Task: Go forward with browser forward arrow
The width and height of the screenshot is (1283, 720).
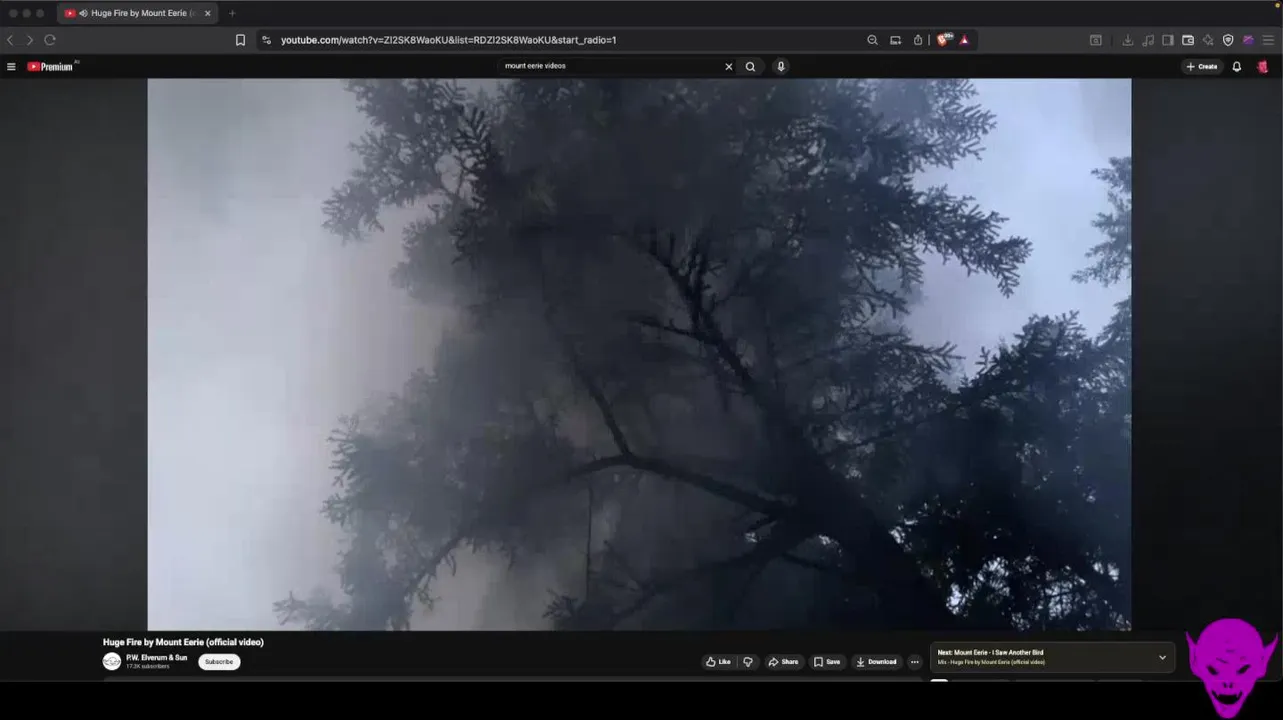Action: pos(29,40)
